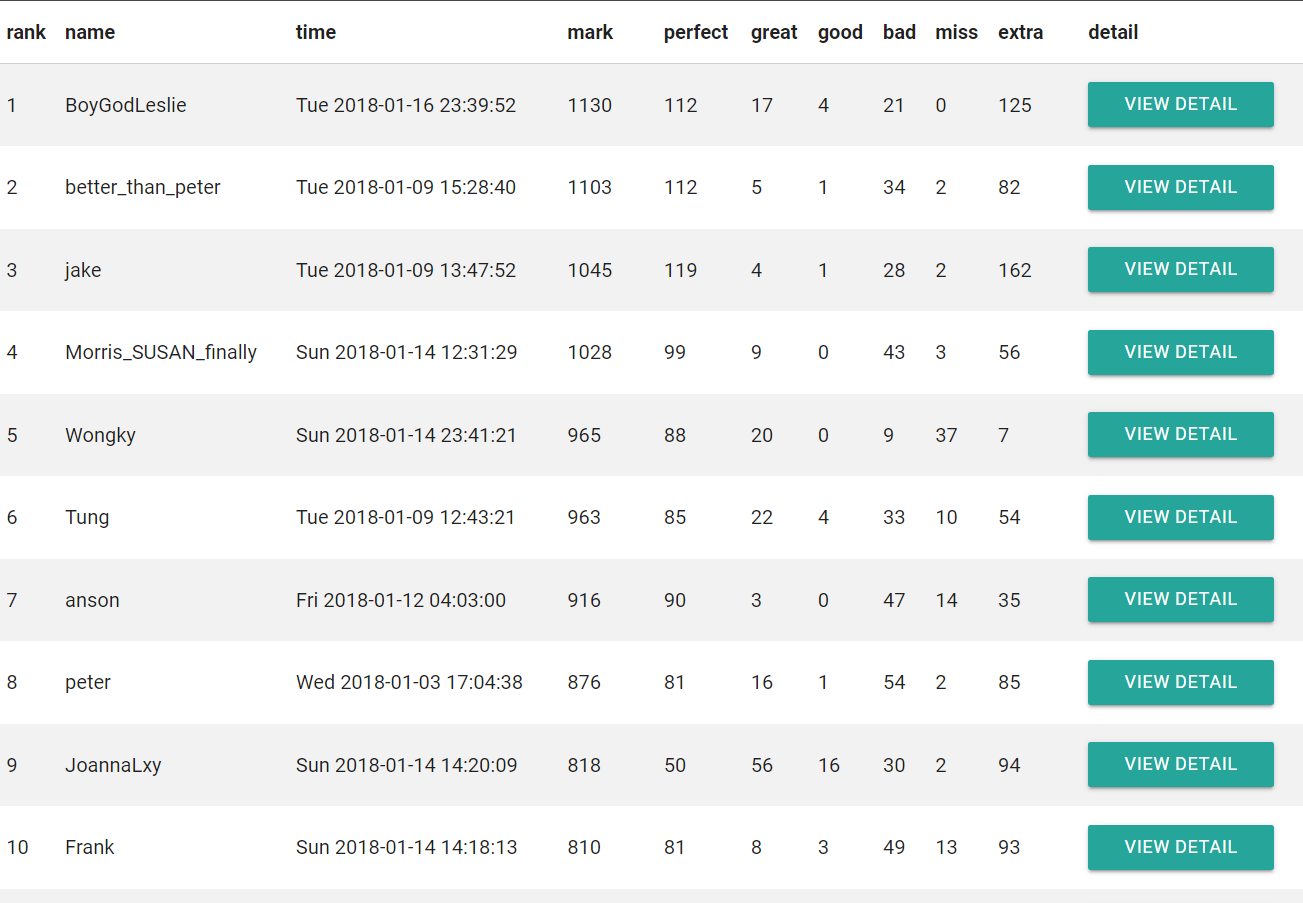Select the 'perfect' column header
Screen dimensions: 1303x903
click(x=696, y=32)
